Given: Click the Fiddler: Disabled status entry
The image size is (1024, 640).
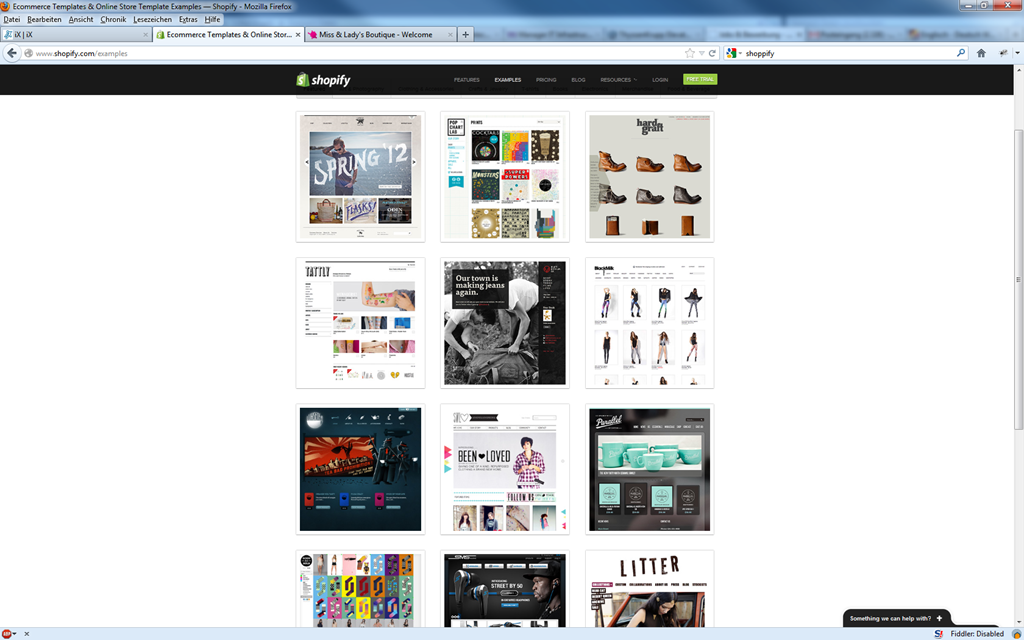Looking at the screenshot, I should coord(977,633).
